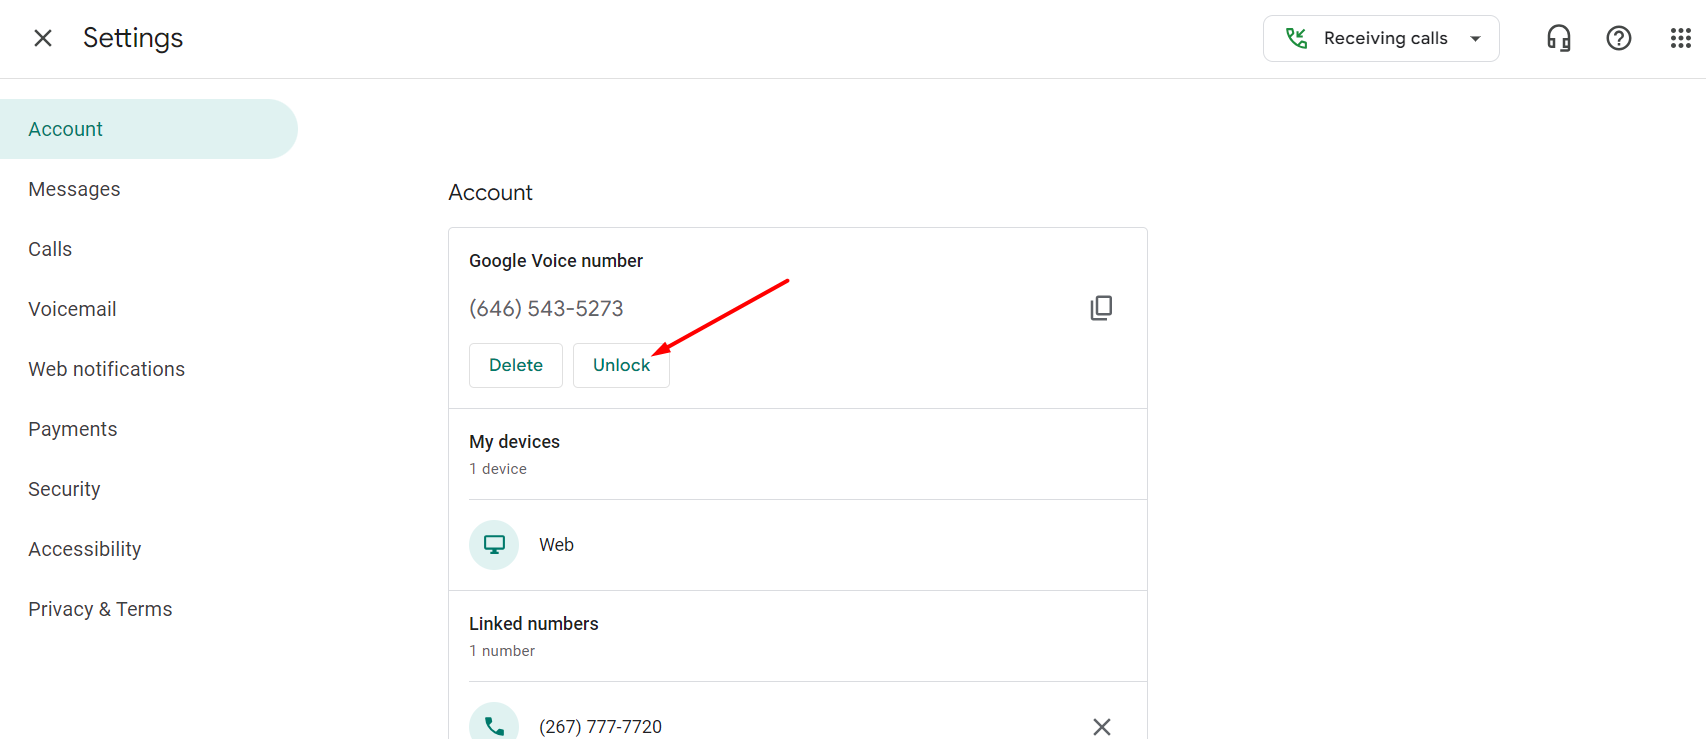This screenshot has width=1706, height=739.
Task: Go to Calls settings
Action: click(x=50, y=249)
